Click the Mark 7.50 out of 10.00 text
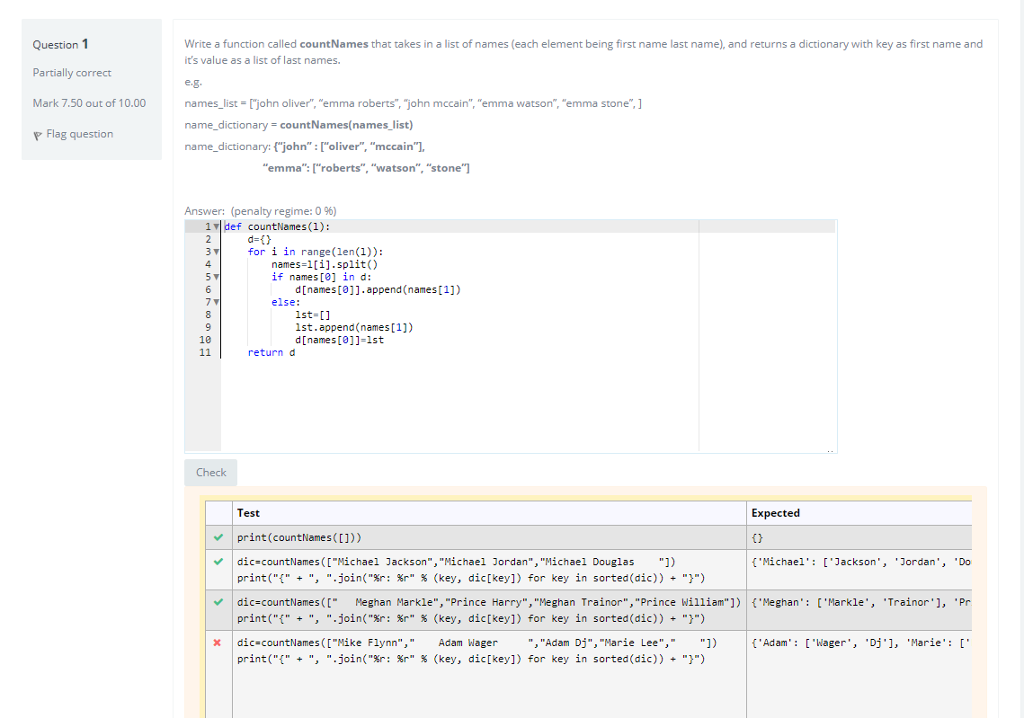The image size is (1024, 718). (x=92, y=104)
